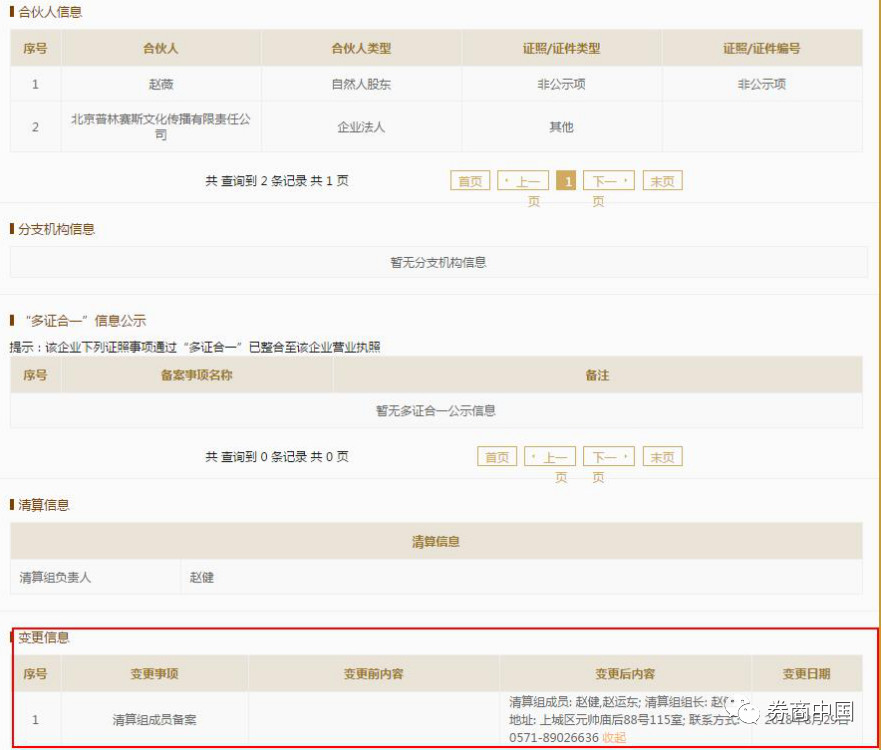883x750 pixels.
Task: Click 证照/证件类型 column header
Action: click(x=561, y=48)
